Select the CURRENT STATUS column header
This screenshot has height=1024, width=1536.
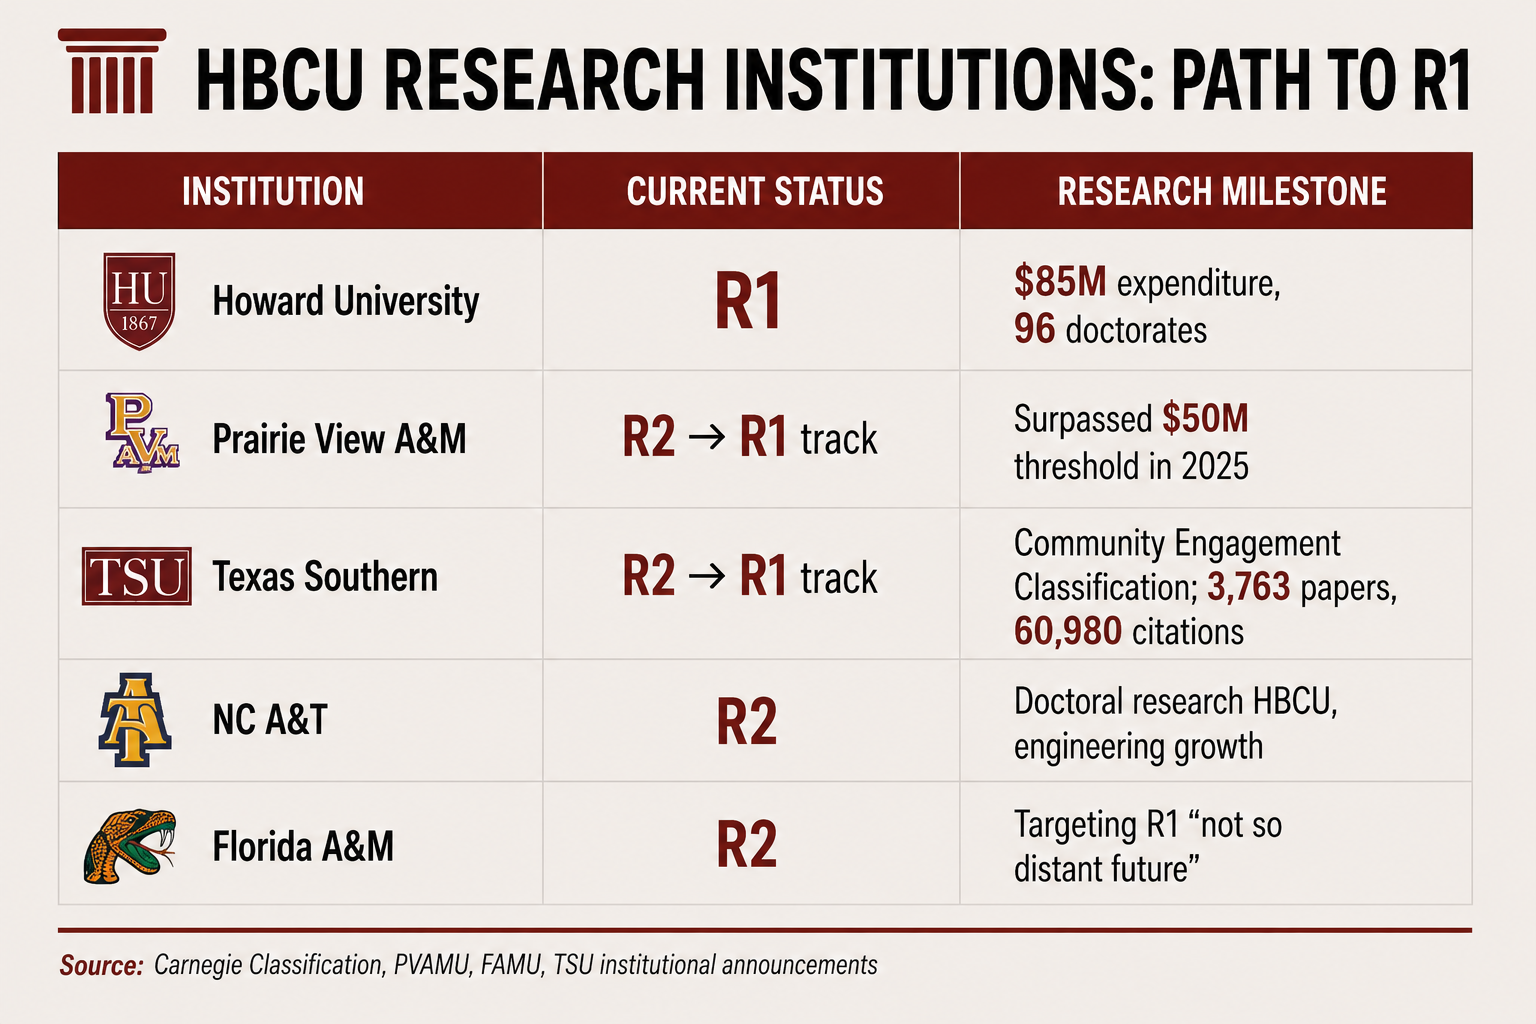[x=755, y=191]
